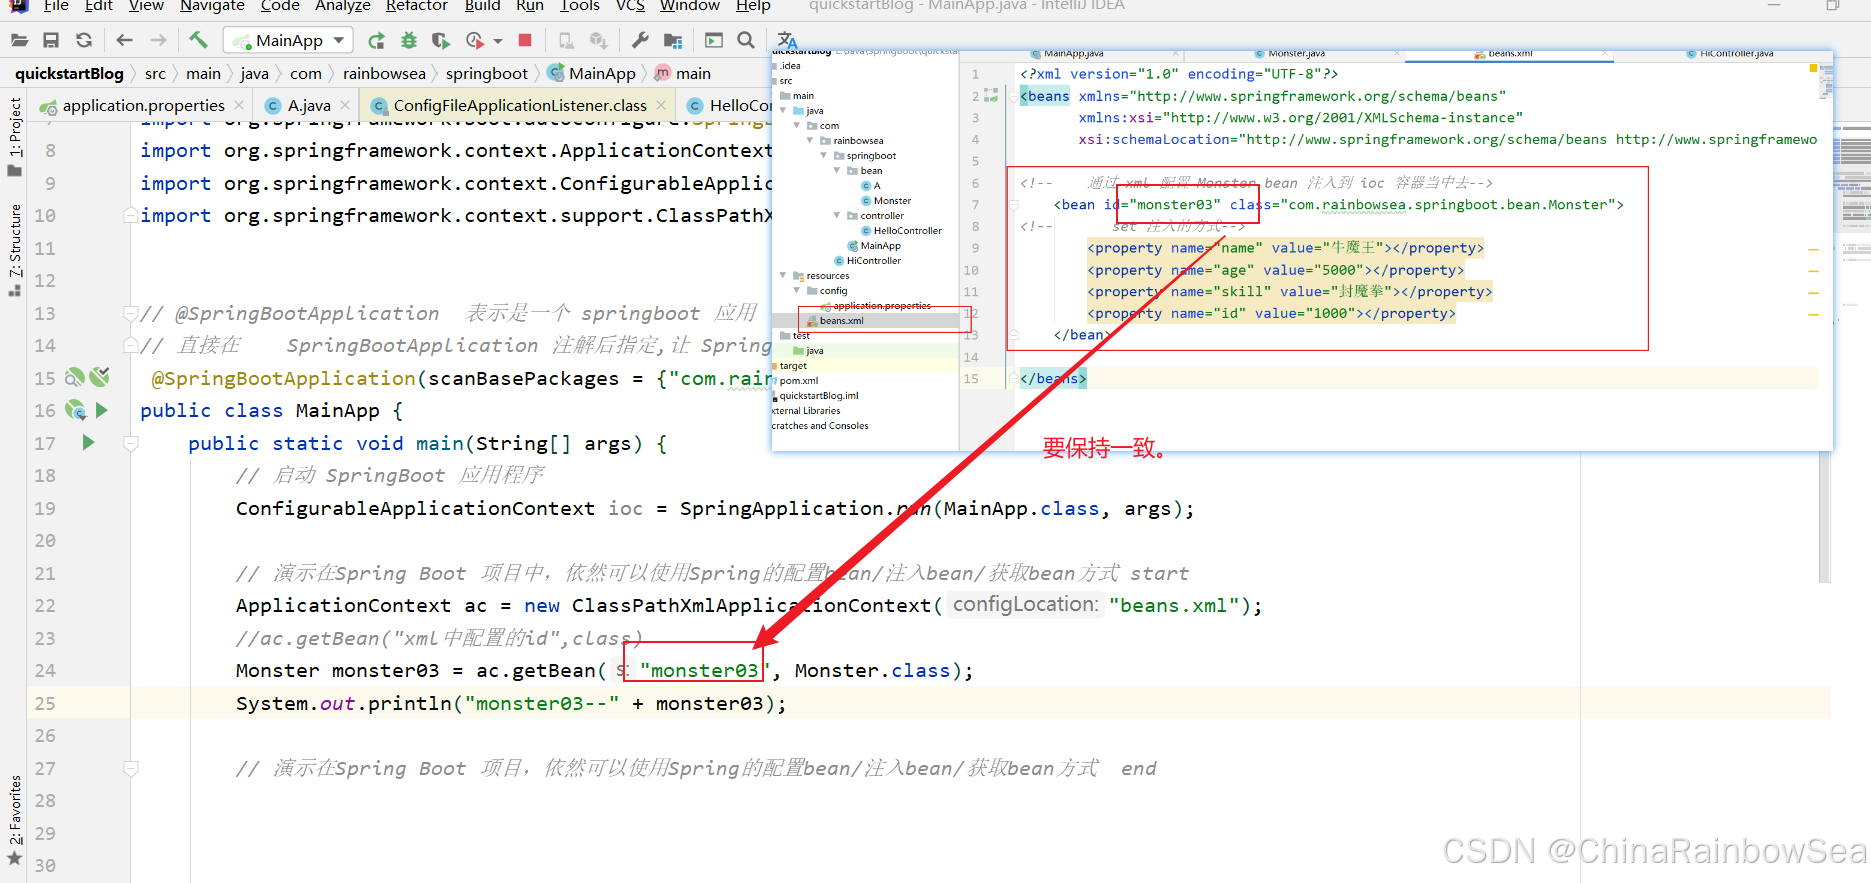Navigate forward with the right arrow icon
The width and height of the screenshot is (1871, 883).
158,40
